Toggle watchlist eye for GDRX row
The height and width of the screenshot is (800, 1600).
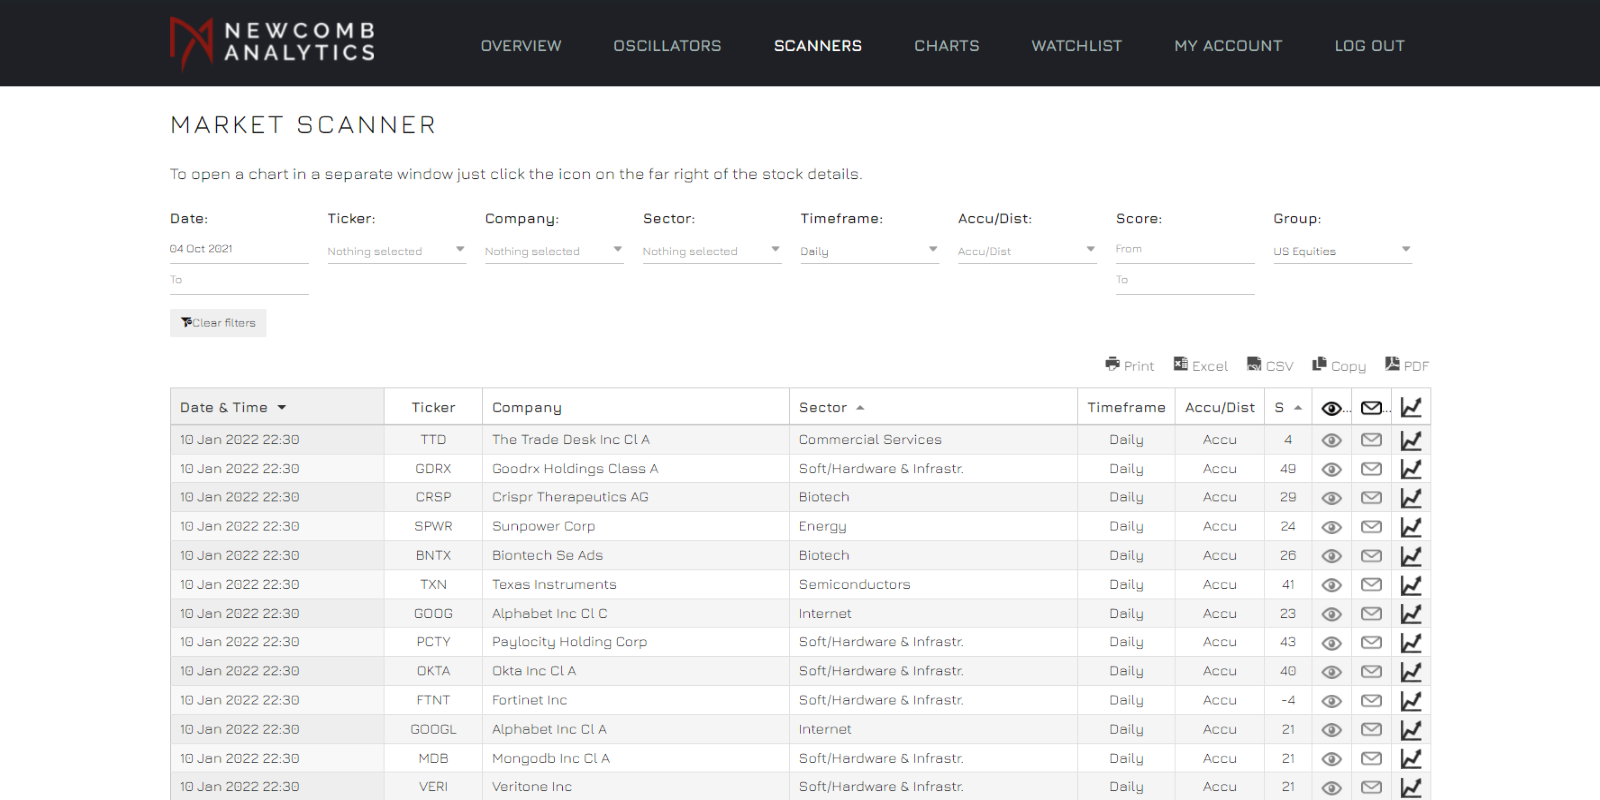coord(1331,470)
